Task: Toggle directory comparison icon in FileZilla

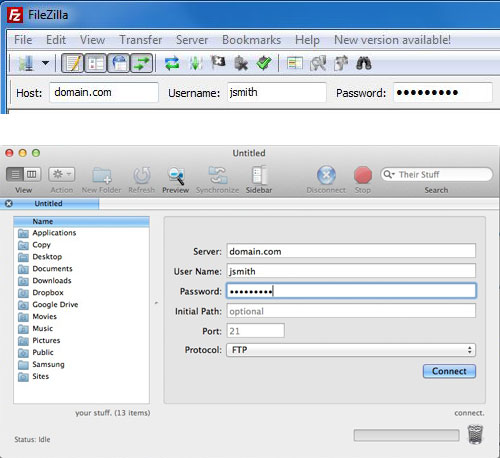Action: tap(318, 63)
